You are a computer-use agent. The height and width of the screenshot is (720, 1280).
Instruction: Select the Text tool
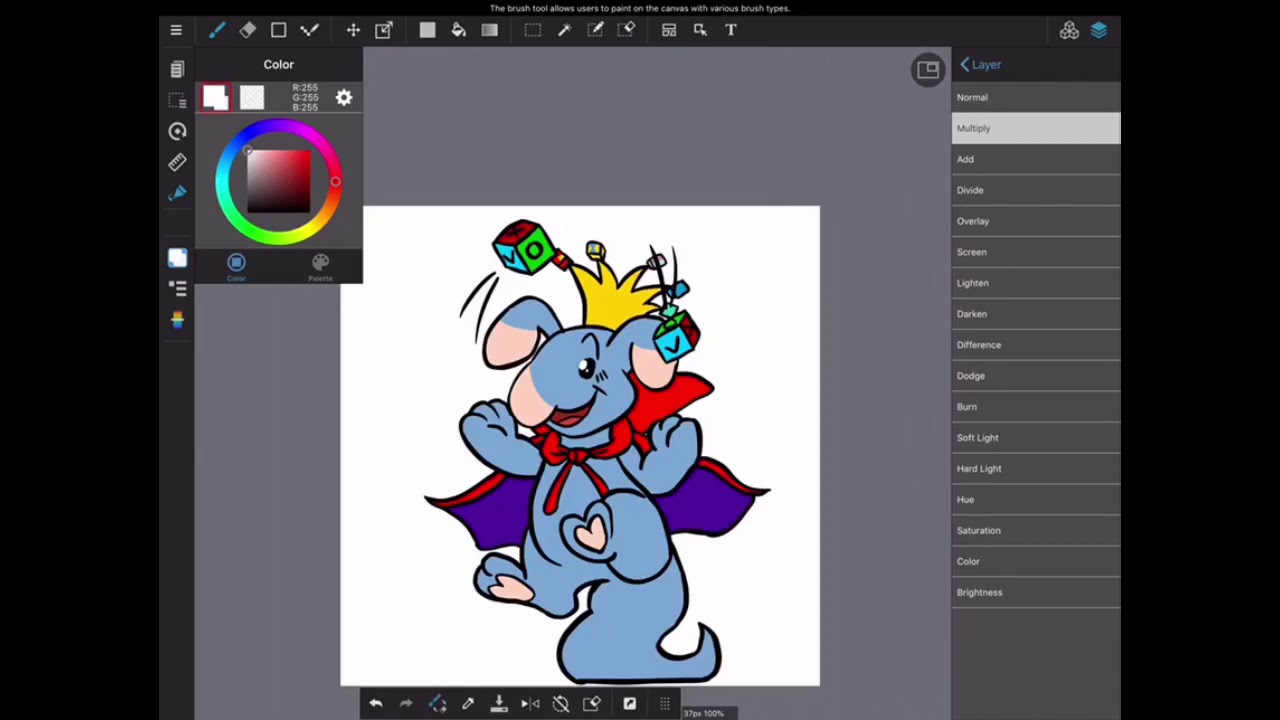(731, 30)
